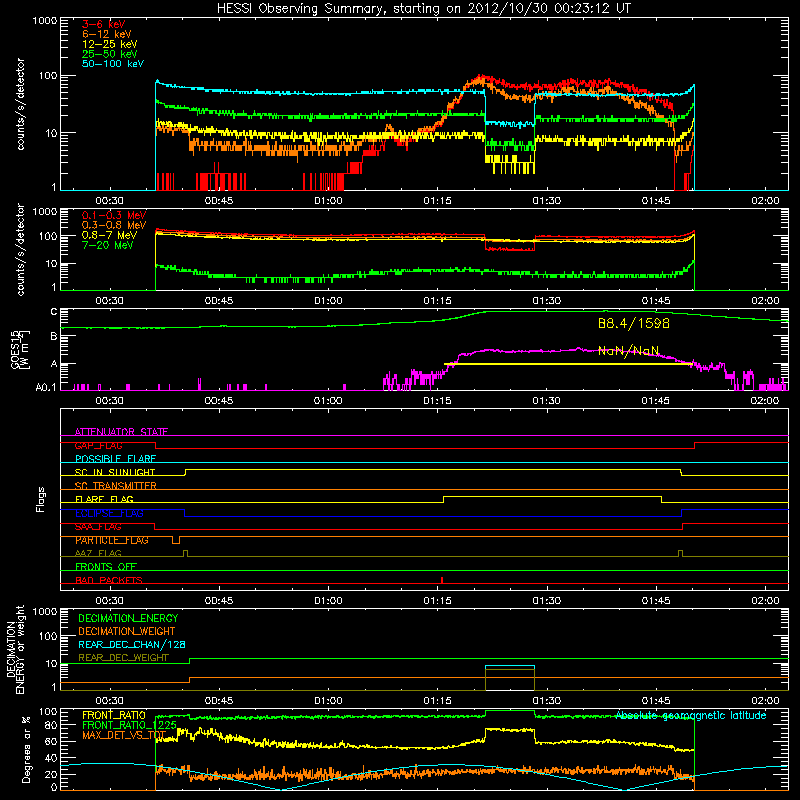Select the cyan 50-100 keV legend label

113,64
